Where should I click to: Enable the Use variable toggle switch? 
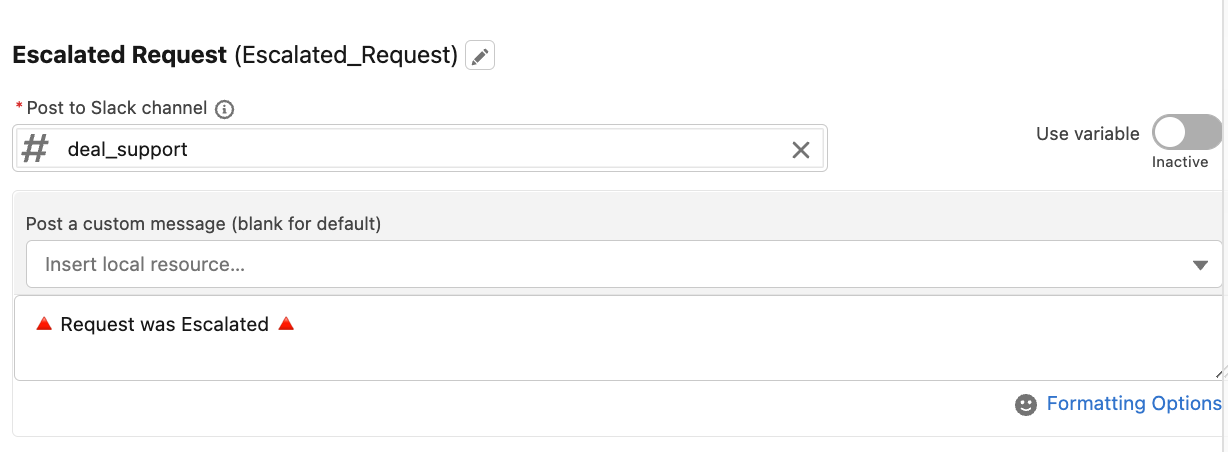[x=1187, y=132]
